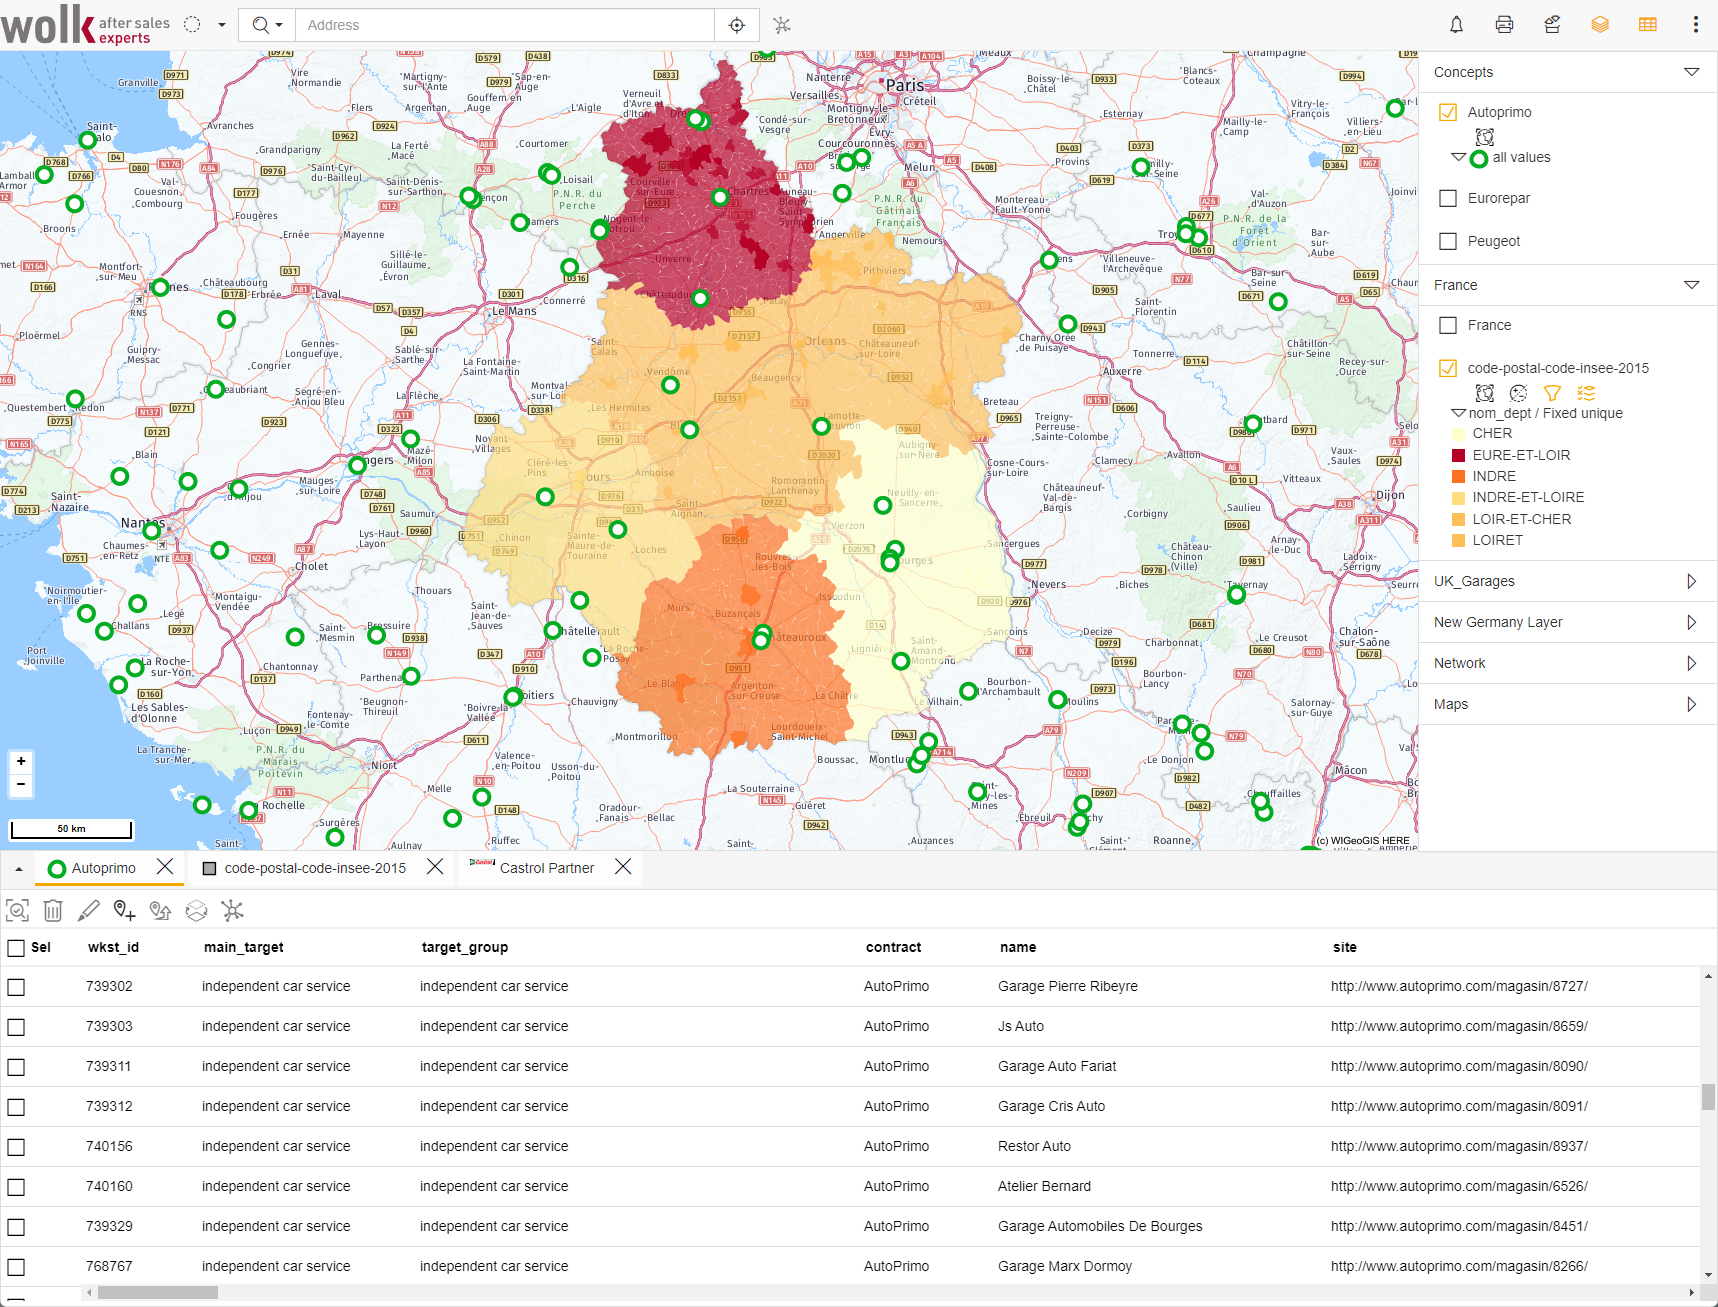Zoom in on the map
The height and width of the screenshot is (1307, 1718).
(21, 761)
